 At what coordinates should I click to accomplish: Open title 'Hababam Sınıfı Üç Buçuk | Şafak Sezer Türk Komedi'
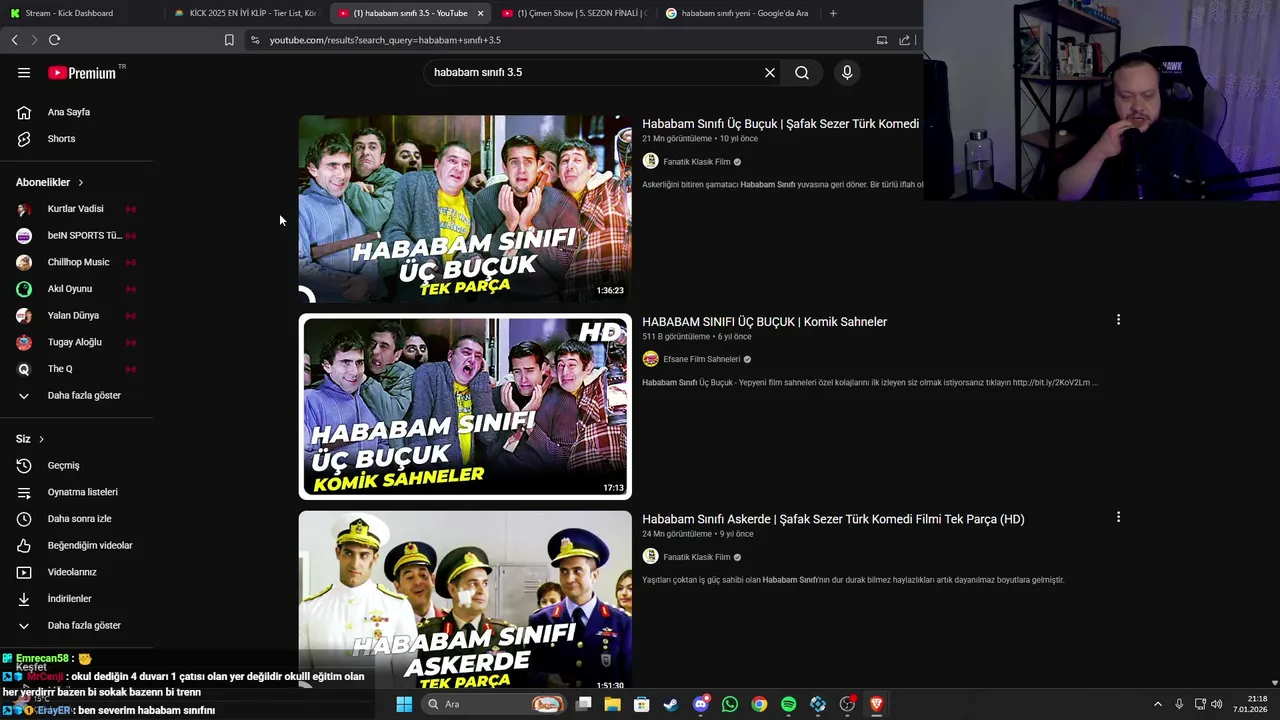780,124
